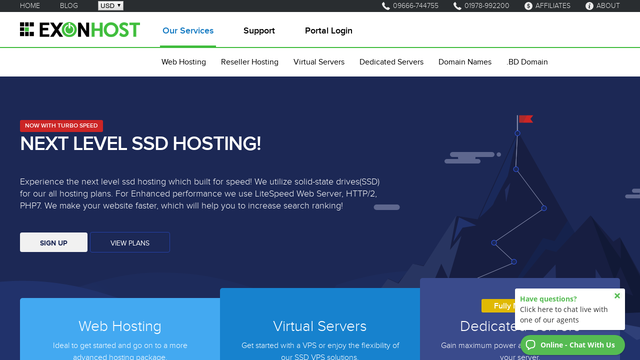Start chat via Online - Chat With Us
This screenshot has height=360, width=640.
[572, 345]
